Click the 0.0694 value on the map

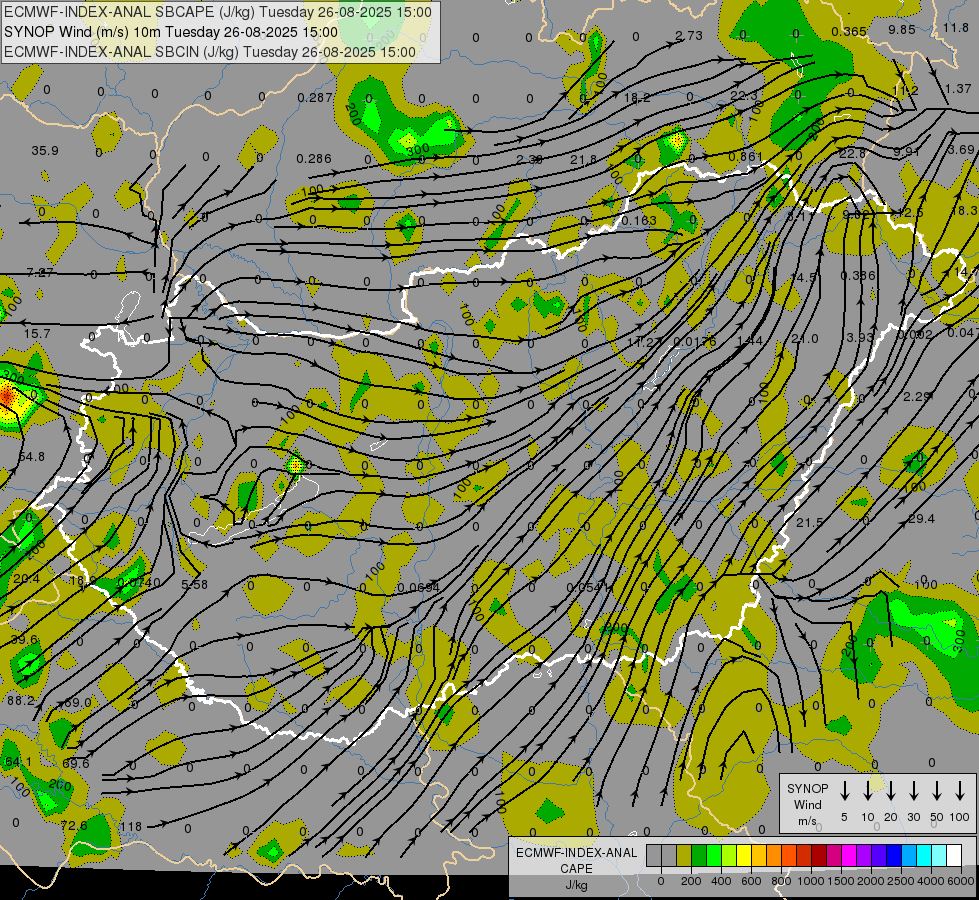(x=418, y=588)
